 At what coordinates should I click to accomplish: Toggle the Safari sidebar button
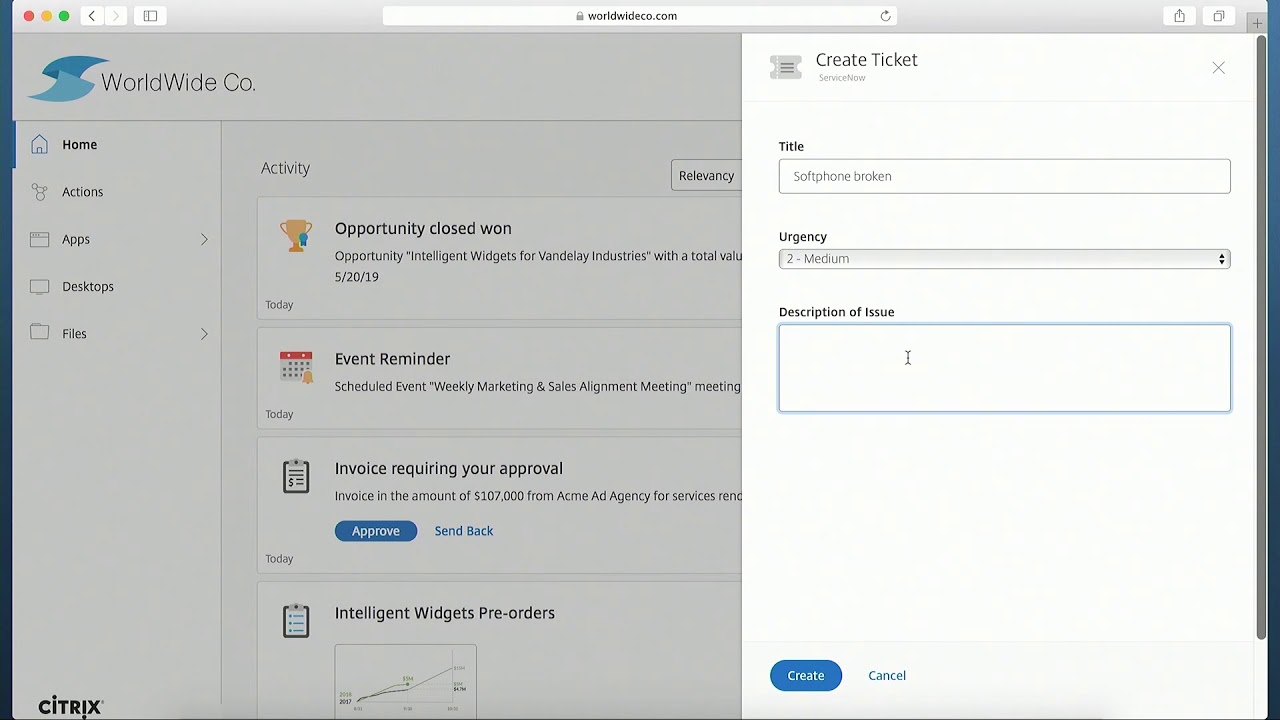pos(150,16)
